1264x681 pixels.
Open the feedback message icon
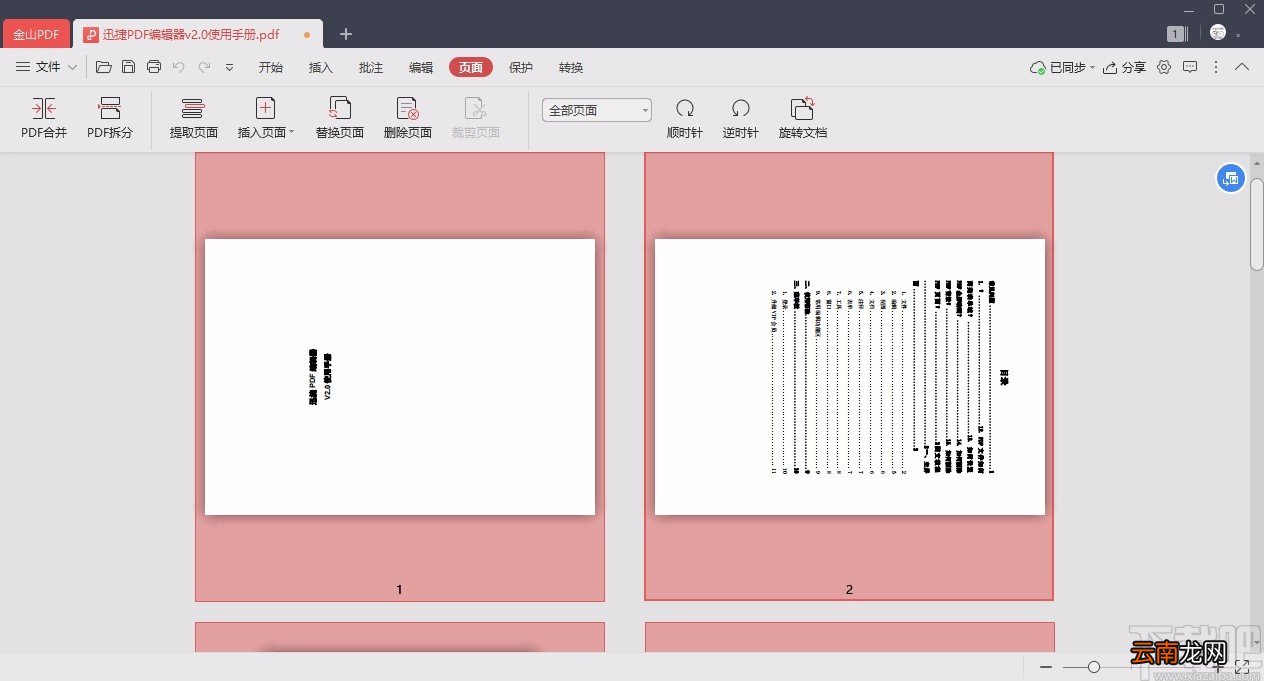[1190, 67]
